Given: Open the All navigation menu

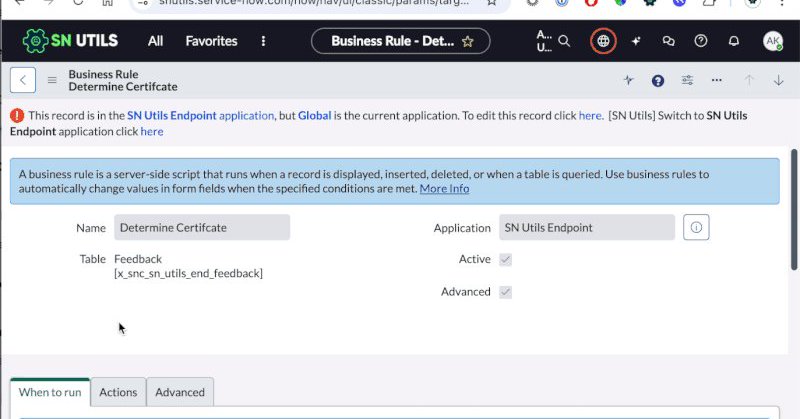Looking at the screenshot, I should [x=155, y=41].
